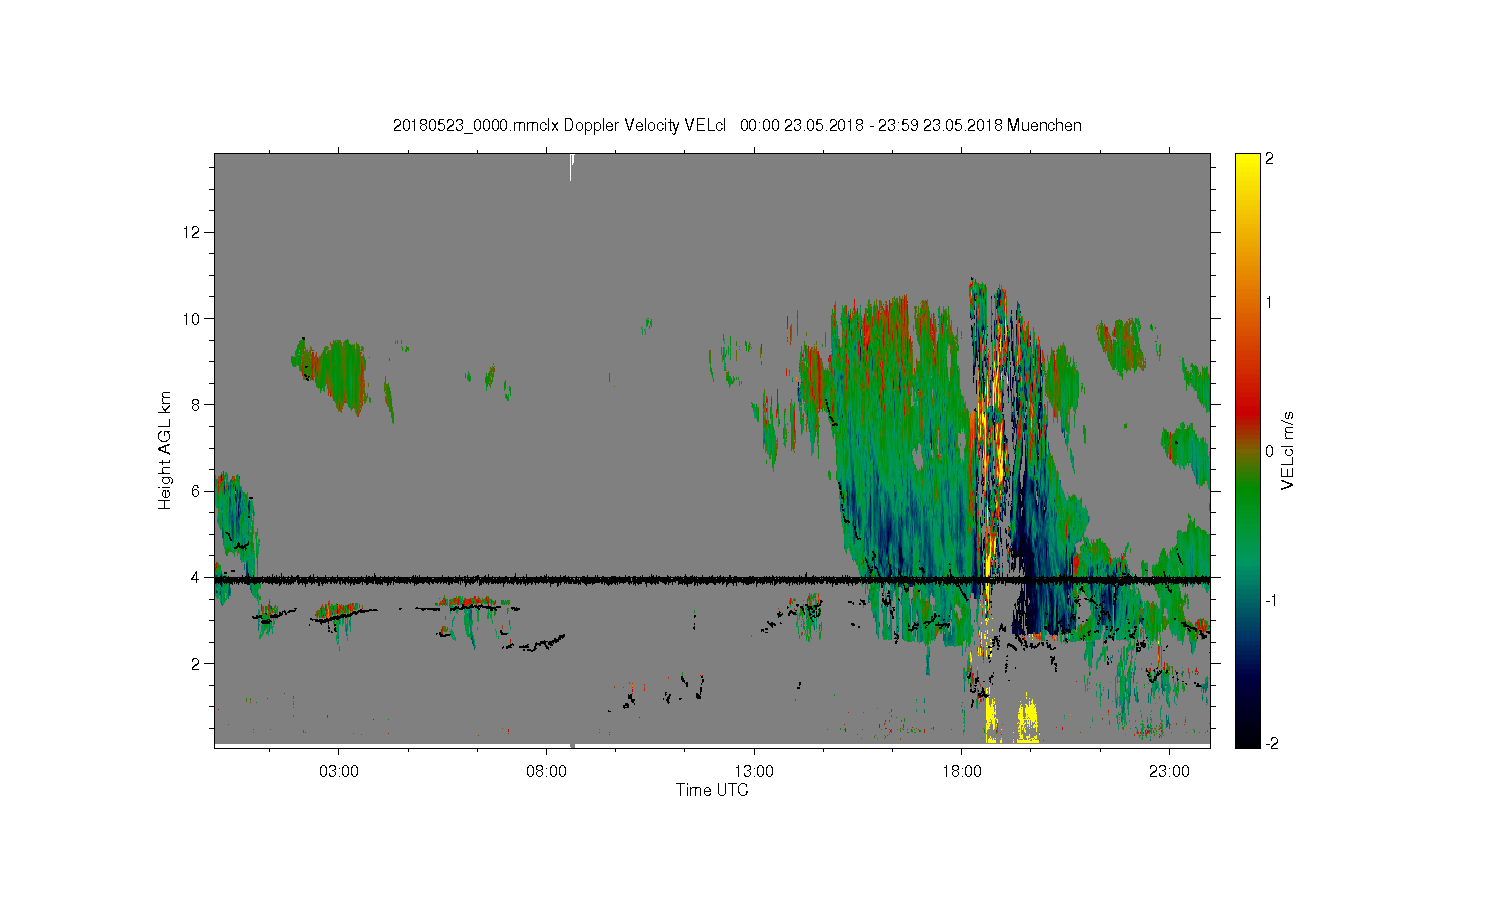
Task: Click the velocity colorbar gradient strip
Action: [1247, 450]
